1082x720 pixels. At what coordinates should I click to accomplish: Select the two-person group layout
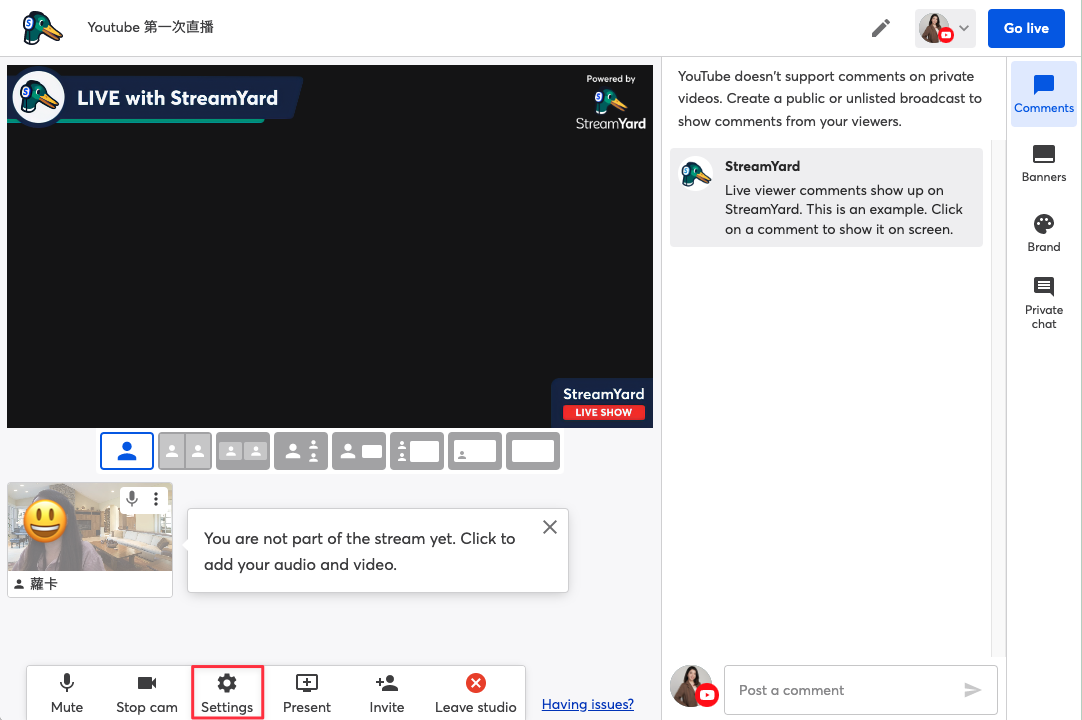pos(243,451)
